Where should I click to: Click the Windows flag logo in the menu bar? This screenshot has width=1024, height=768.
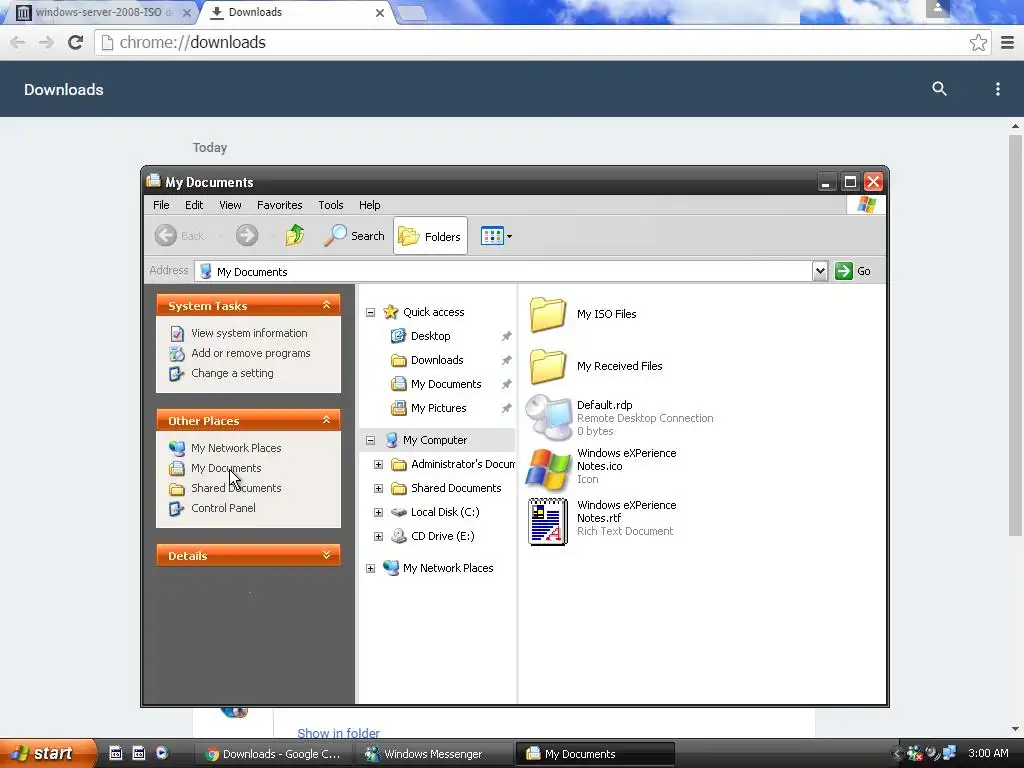[x=867, y=205]
